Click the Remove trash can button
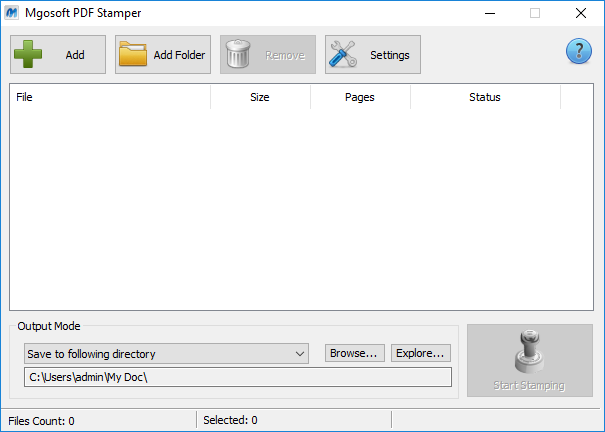 268,54
